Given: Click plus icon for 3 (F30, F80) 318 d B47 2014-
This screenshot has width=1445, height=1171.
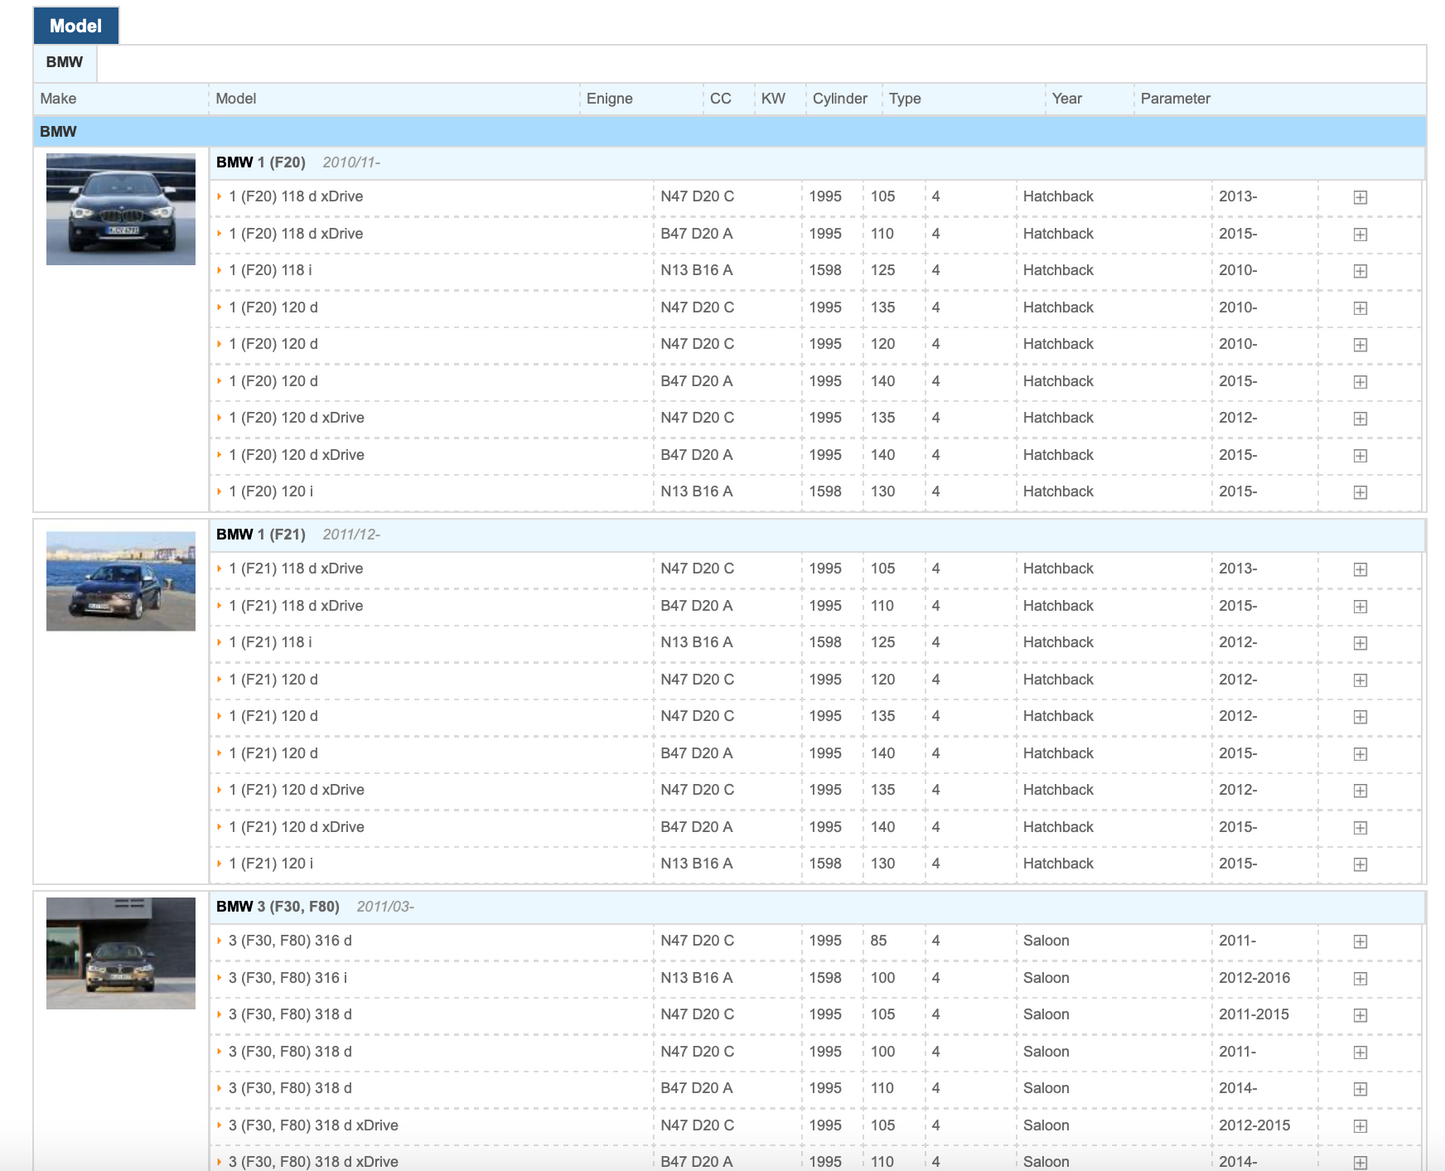Looking at the screenshot, I should click(1360, 1089).
